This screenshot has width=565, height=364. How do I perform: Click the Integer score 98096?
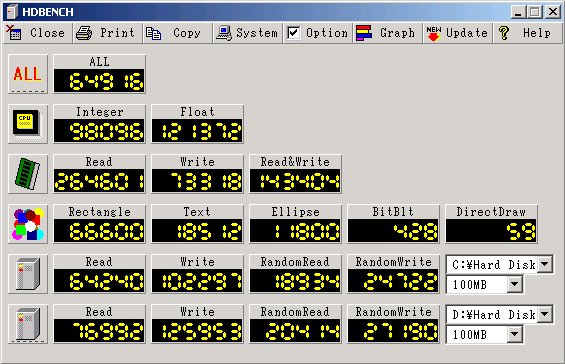click(99, 131)
